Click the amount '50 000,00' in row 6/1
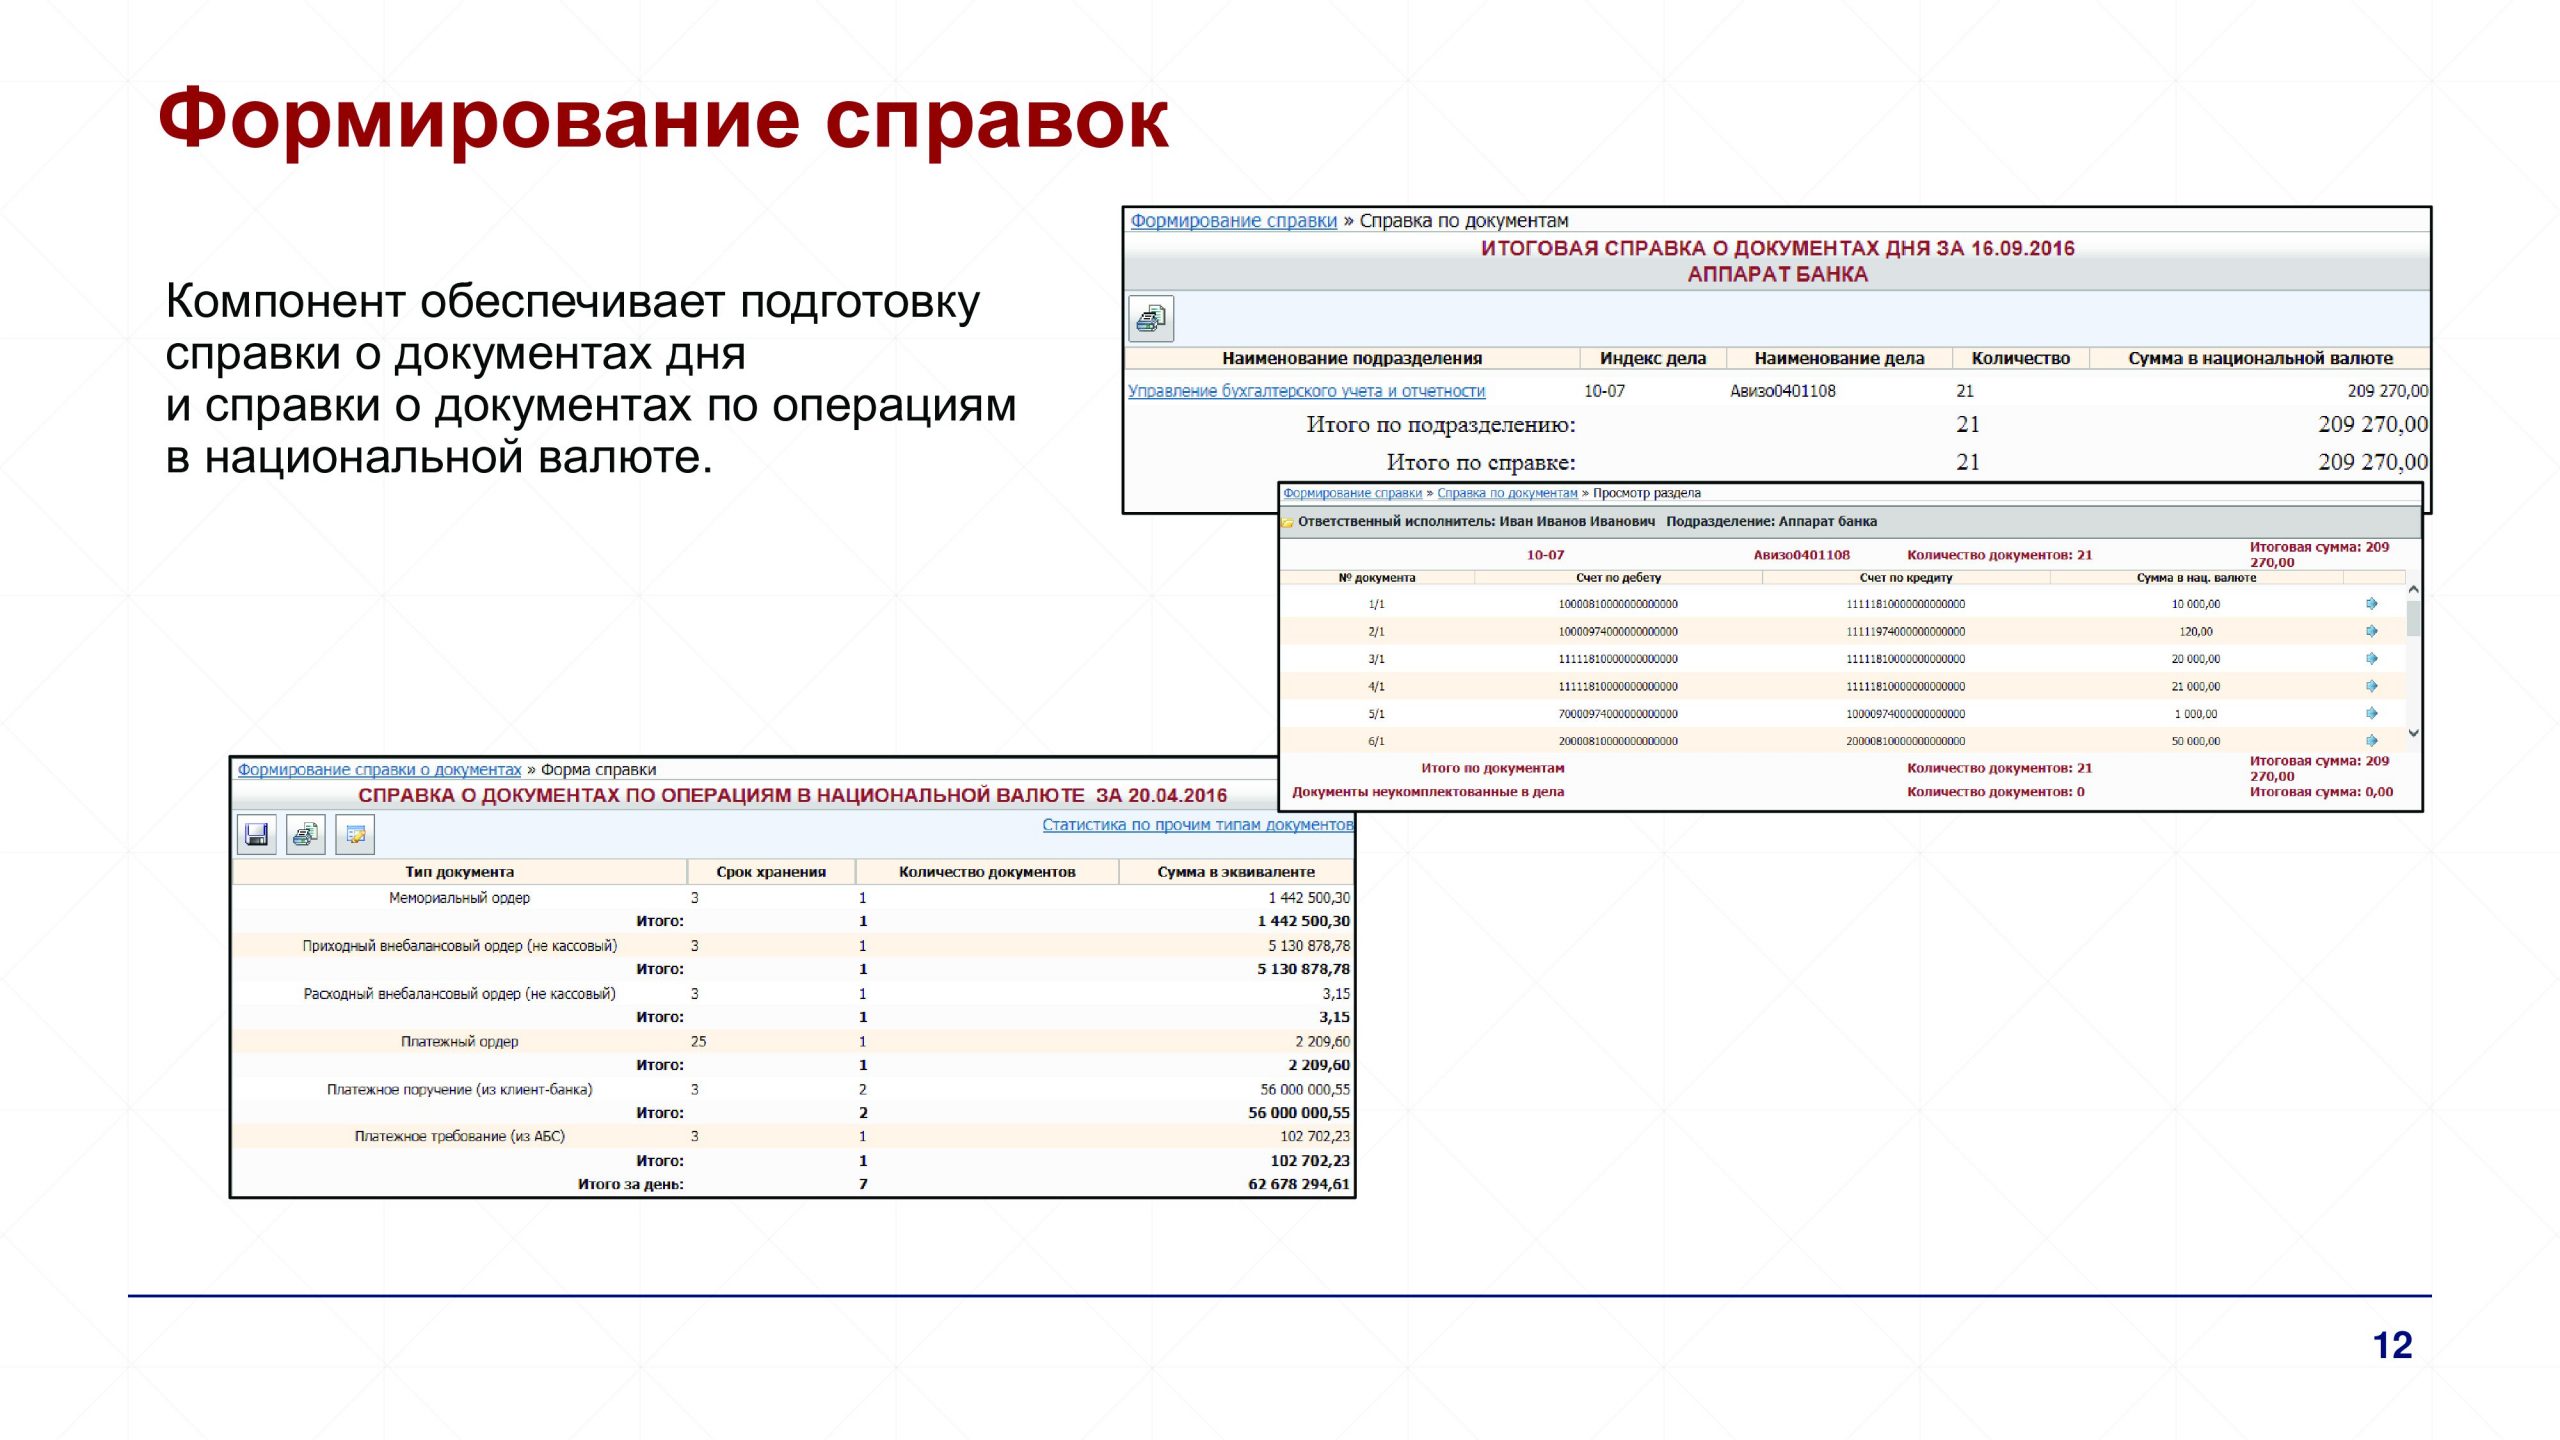Screen dimensions: 2560x1440 [x=2195, y=742]
